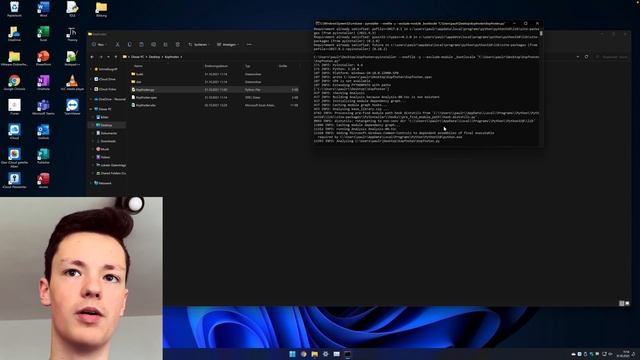Open the iTunes desktop shortcut
Image resolution: width=640 pixels, height=360 pixels.
coord(14,107)
